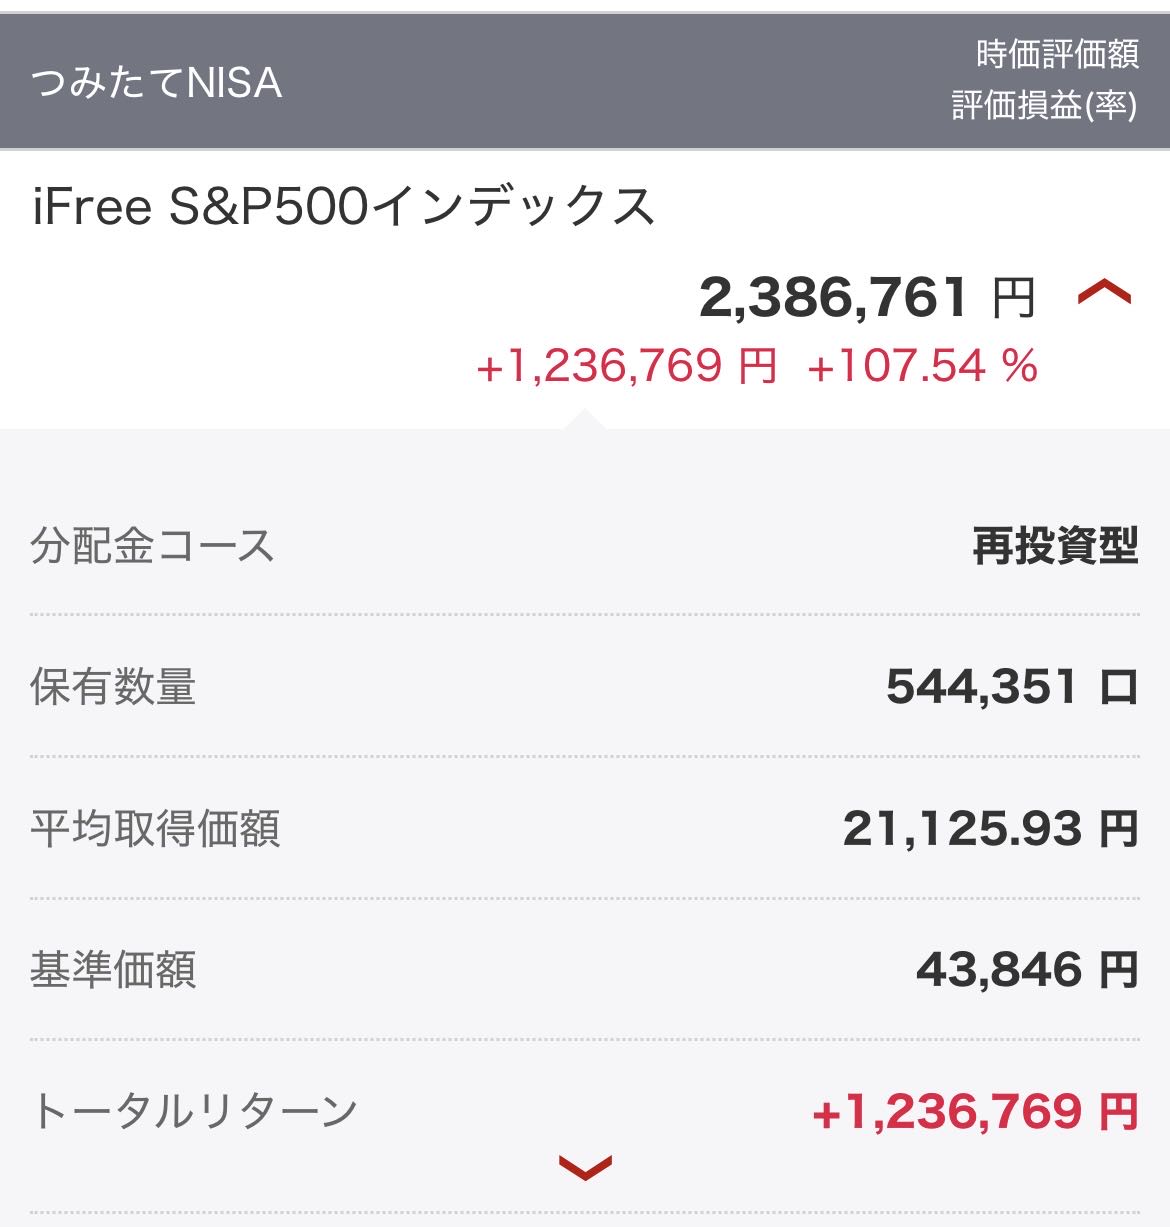This screenshot has width=1170, height=1227.
Task: Click the 21,125.93 円 average cost value
Action: 989,829
